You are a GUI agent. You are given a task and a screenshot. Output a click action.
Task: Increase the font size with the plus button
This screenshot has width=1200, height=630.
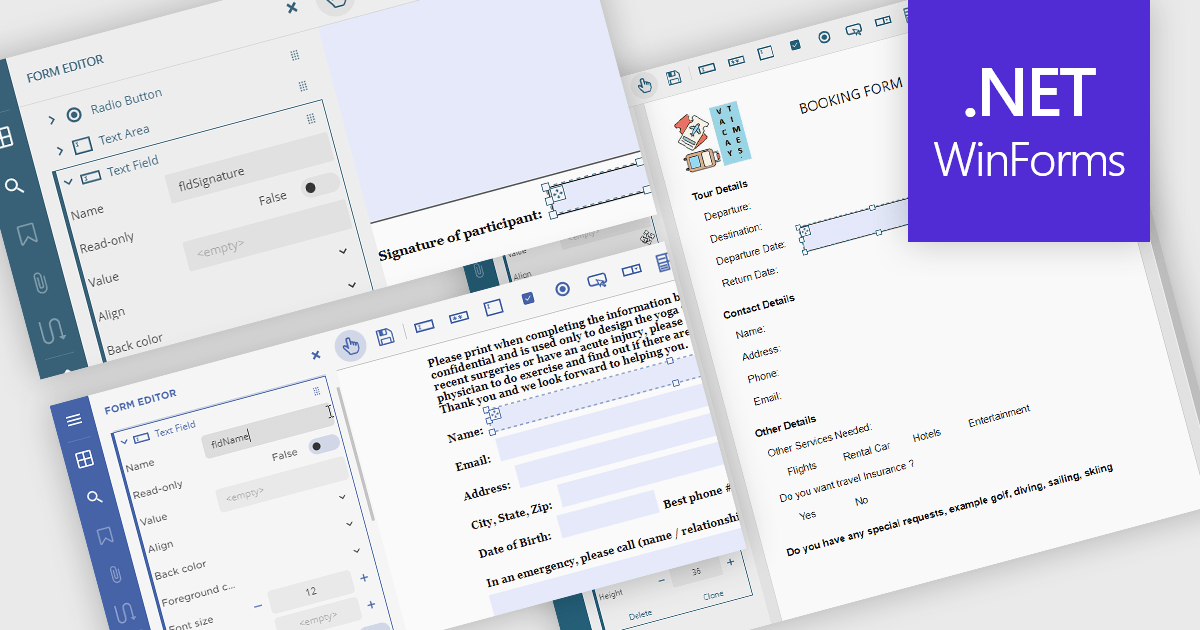(x=363, y=578)
